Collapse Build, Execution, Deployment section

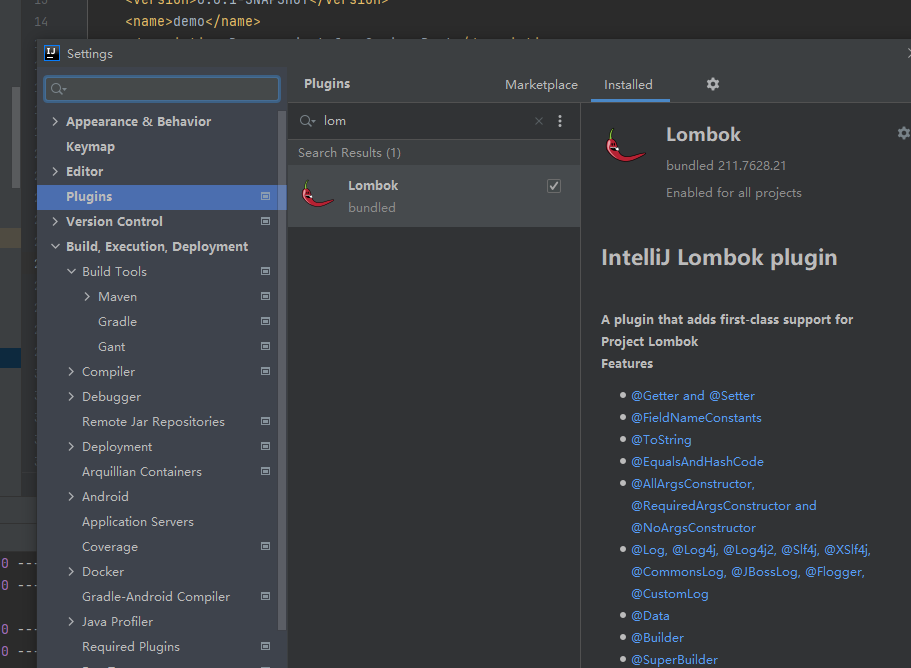point(55,246)
